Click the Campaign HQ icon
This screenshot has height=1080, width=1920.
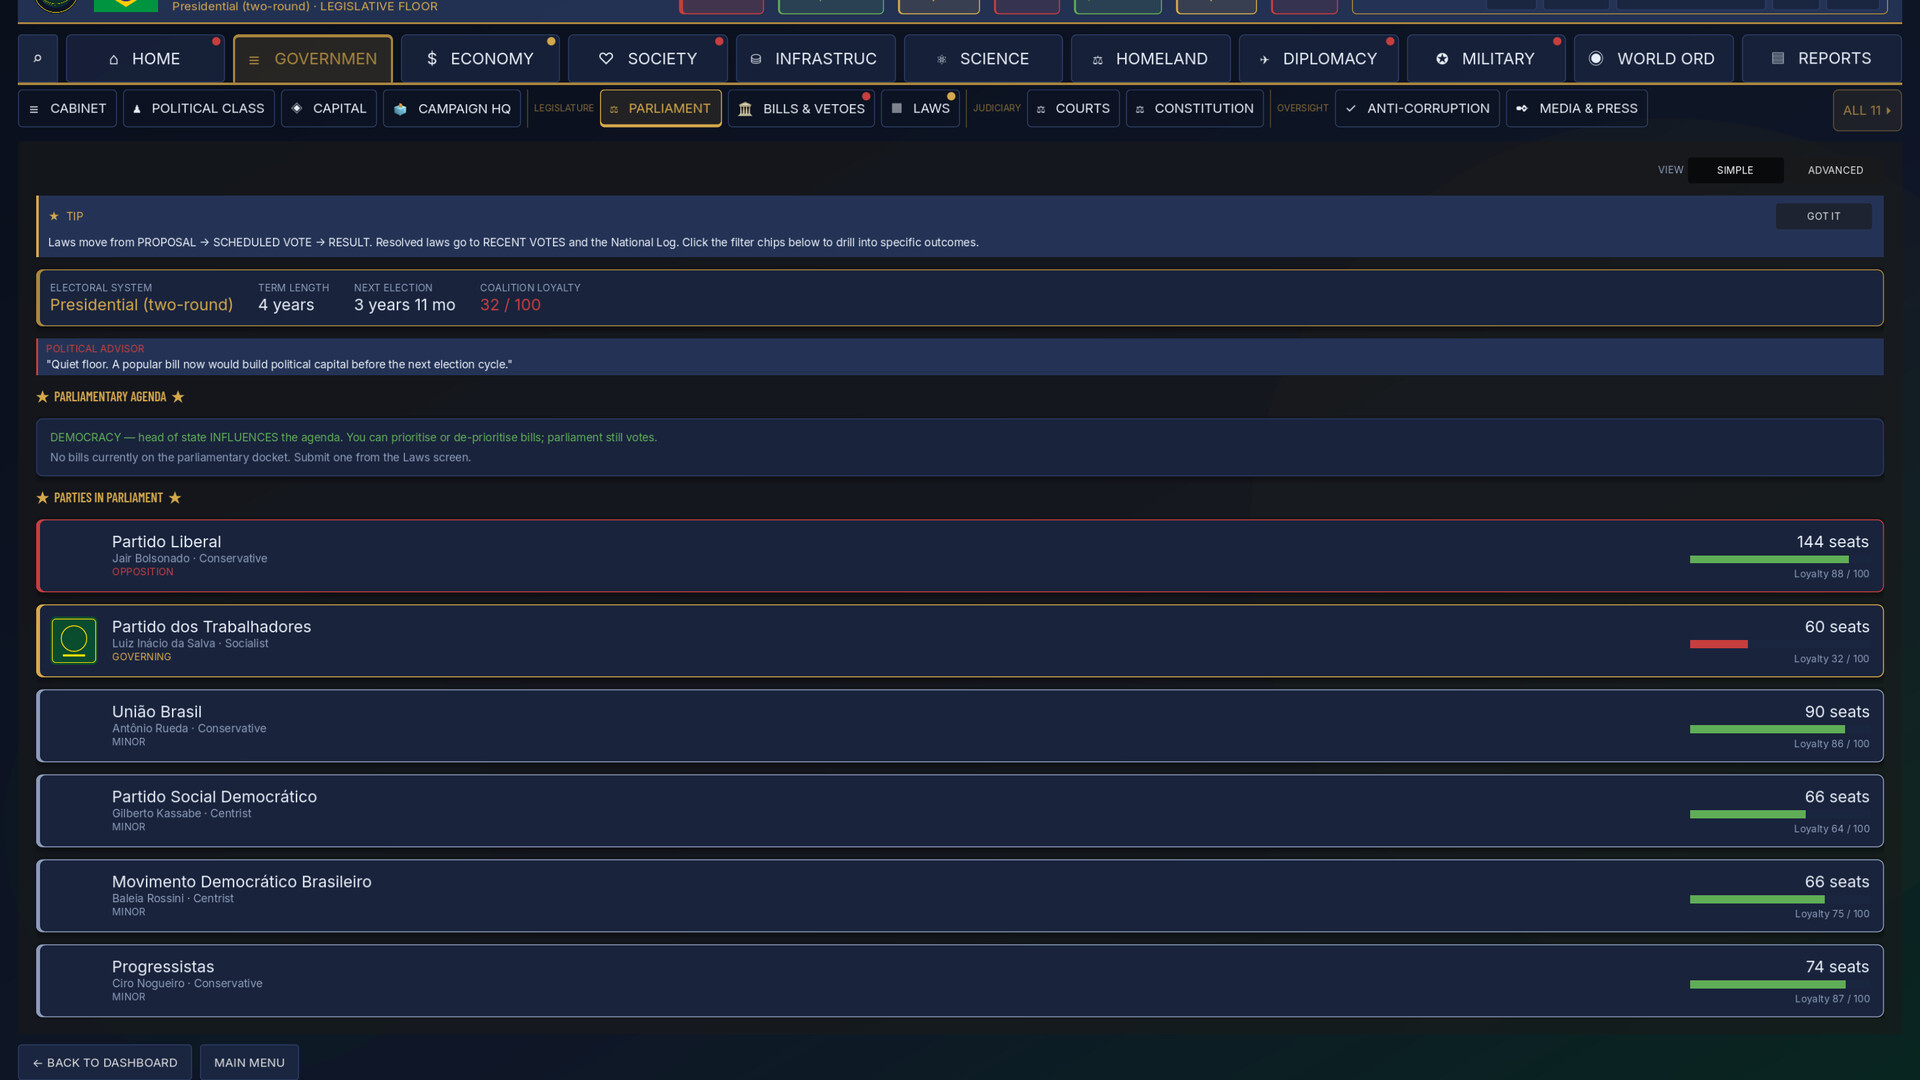pyautogui.click(x=400, y=109)
